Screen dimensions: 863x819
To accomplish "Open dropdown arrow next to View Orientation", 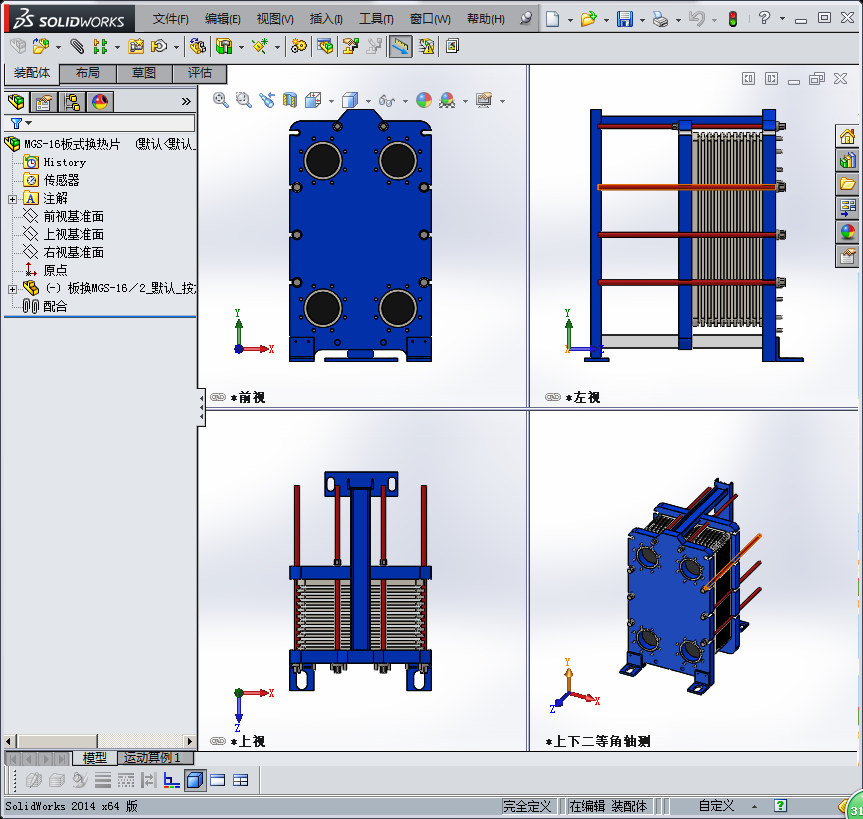I will coord(331,101).
